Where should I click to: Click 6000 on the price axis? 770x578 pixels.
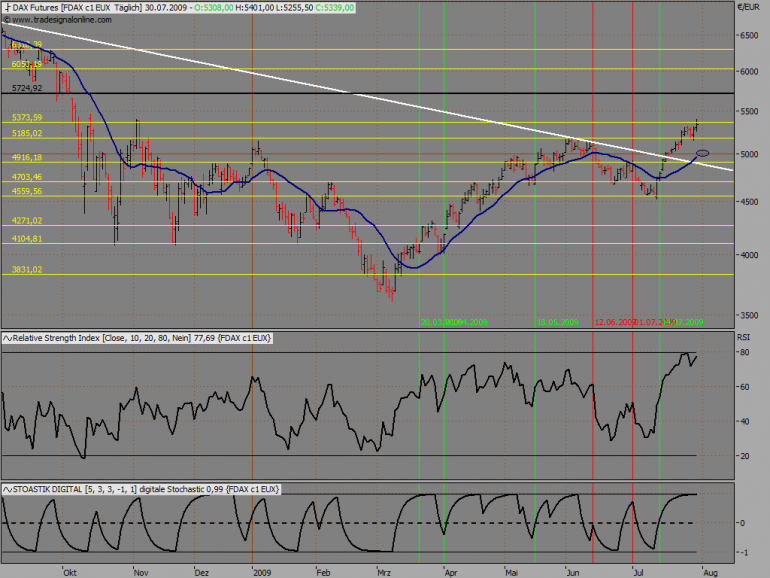click(749, 72)
